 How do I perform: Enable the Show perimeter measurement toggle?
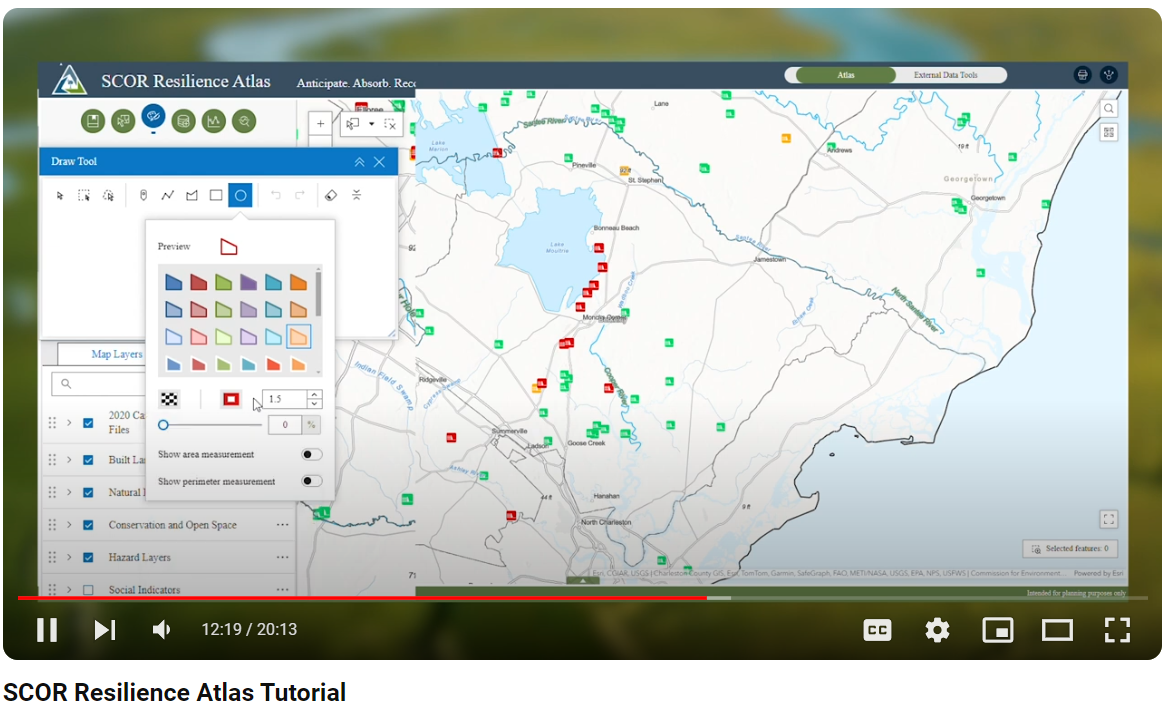(311, 480)
